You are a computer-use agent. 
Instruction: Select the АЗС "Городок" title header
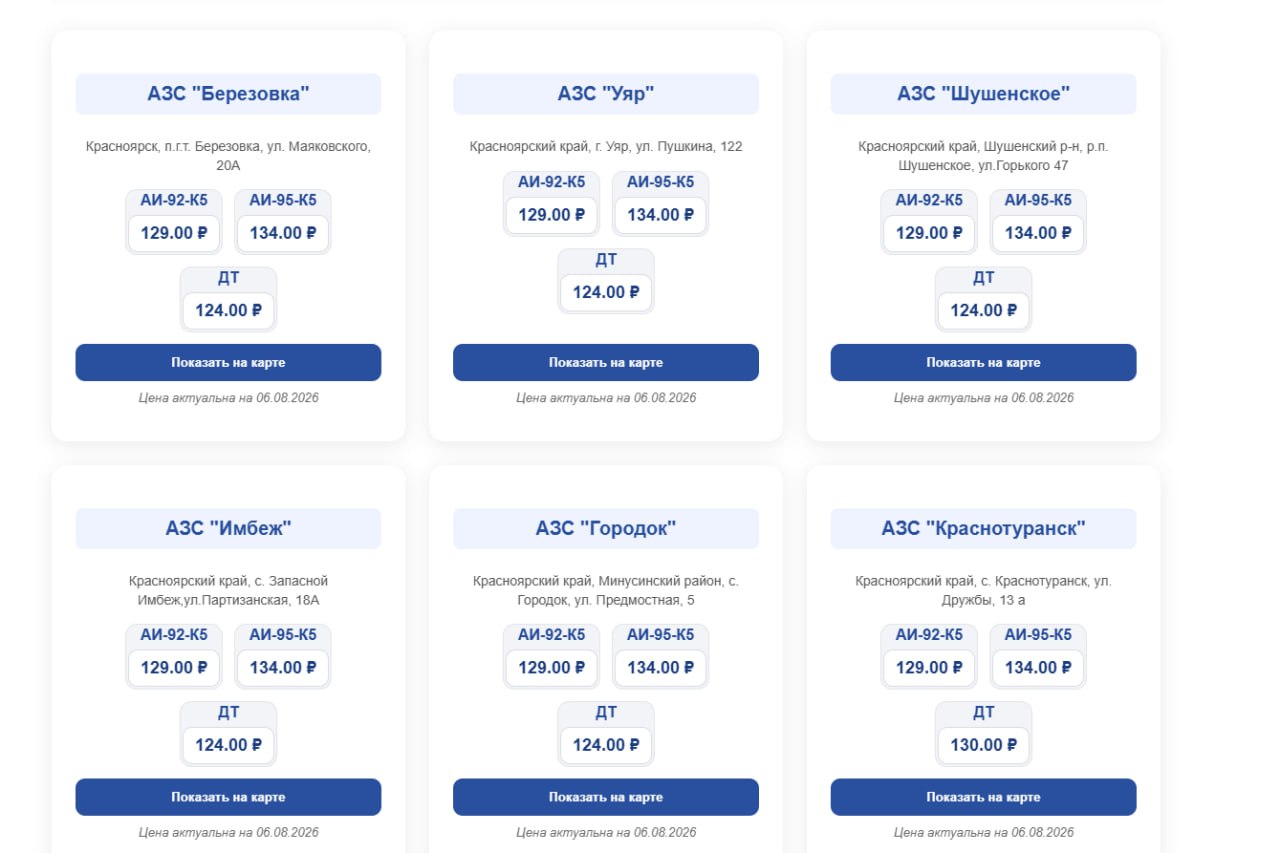point(606,528)
